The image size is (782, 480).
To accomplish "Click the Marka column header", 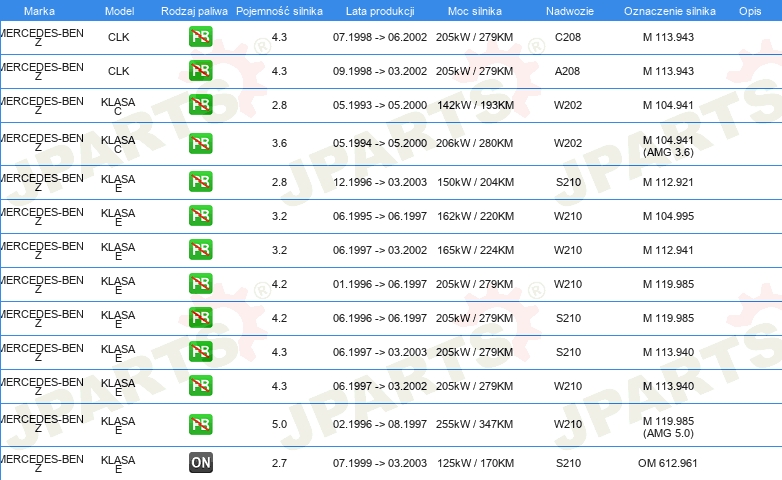I will (39, 11).
